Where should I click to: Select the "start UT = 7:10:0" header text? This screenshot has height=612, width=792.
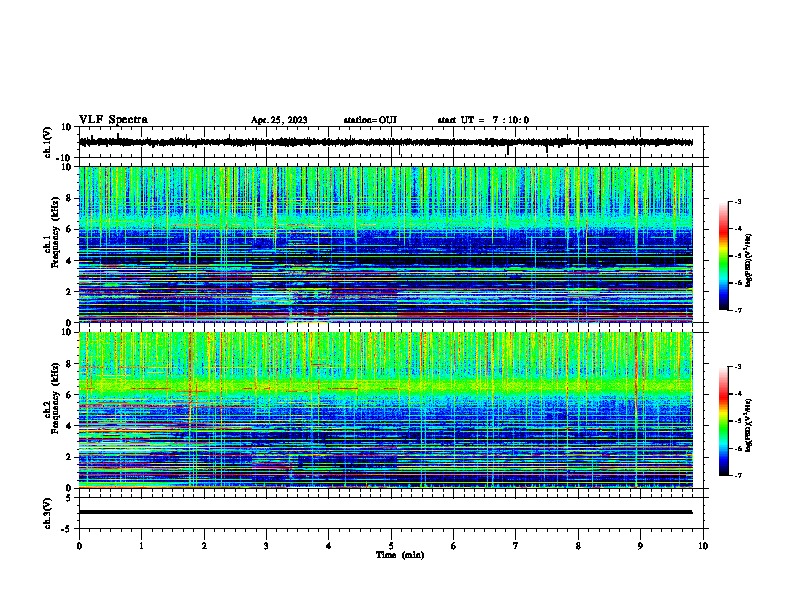coord(483,120)
